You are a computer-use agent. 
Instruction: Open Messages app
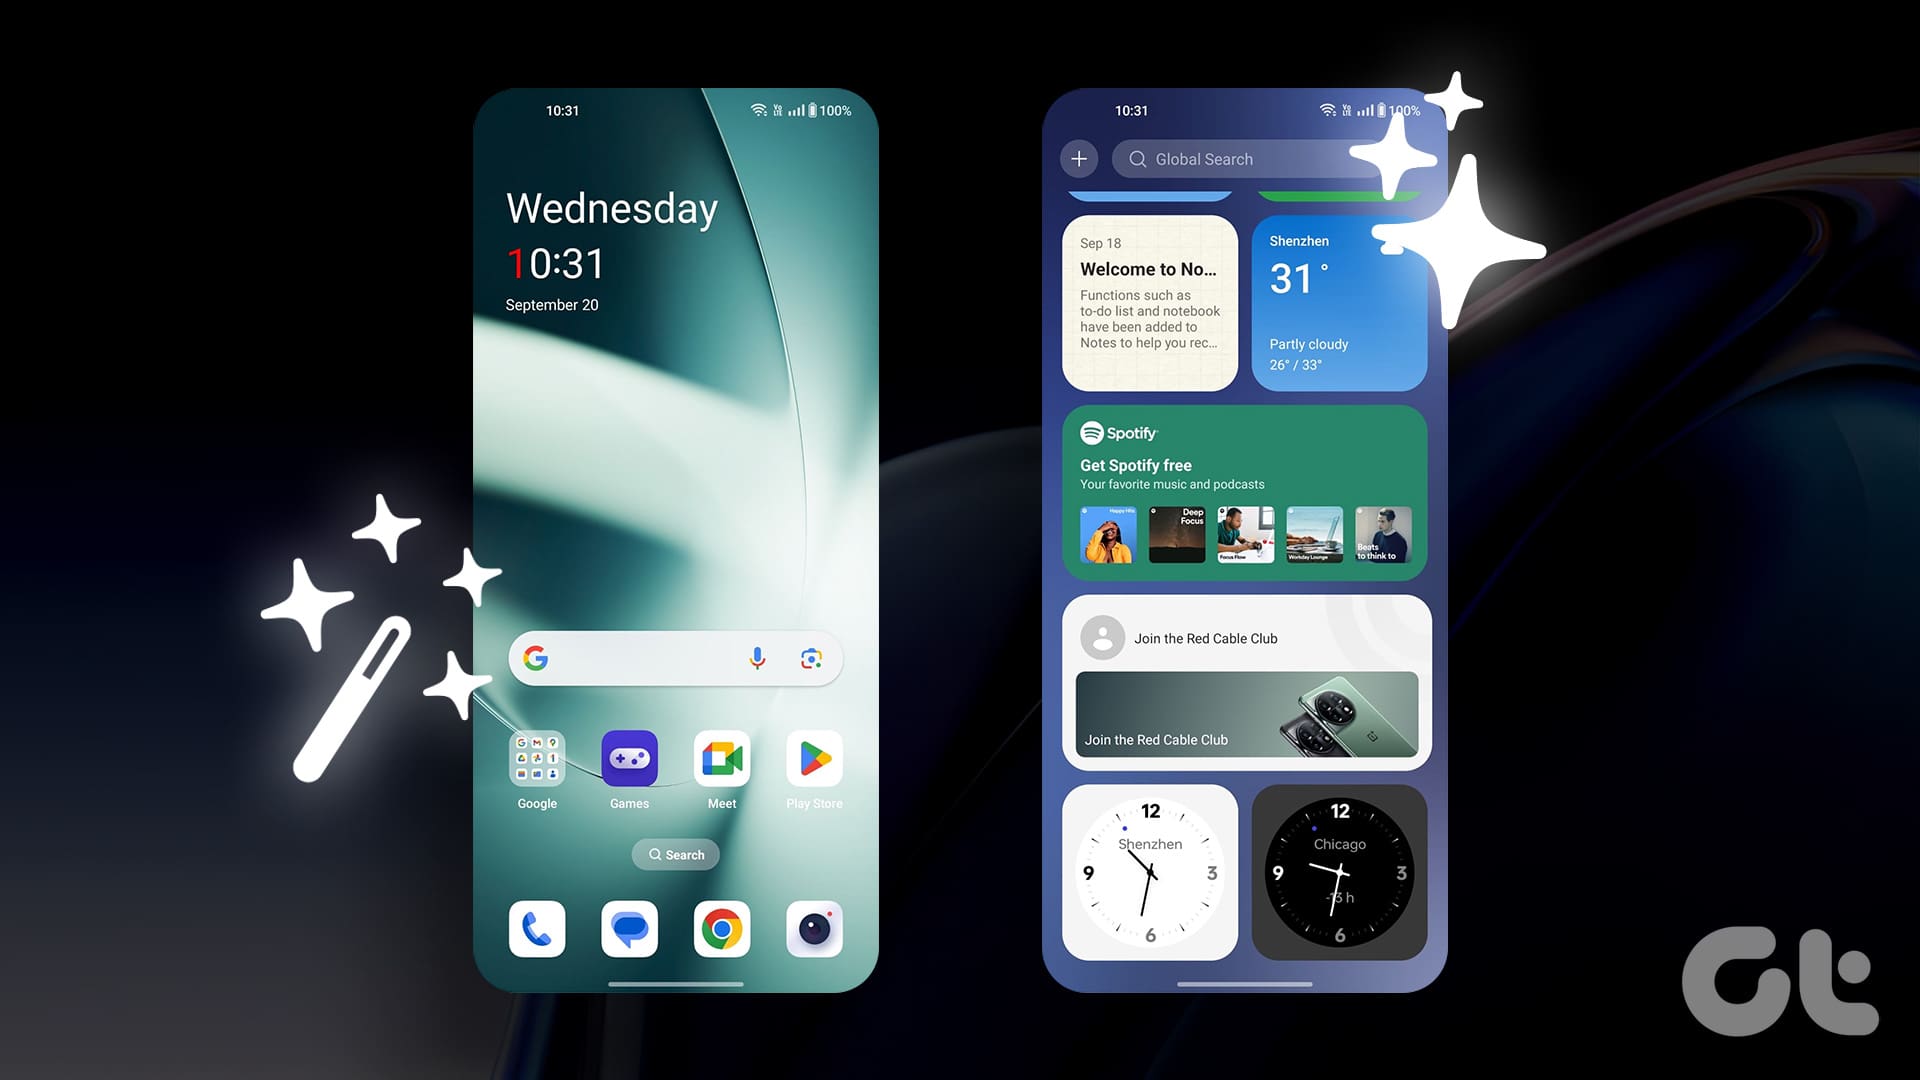[629, 930]
